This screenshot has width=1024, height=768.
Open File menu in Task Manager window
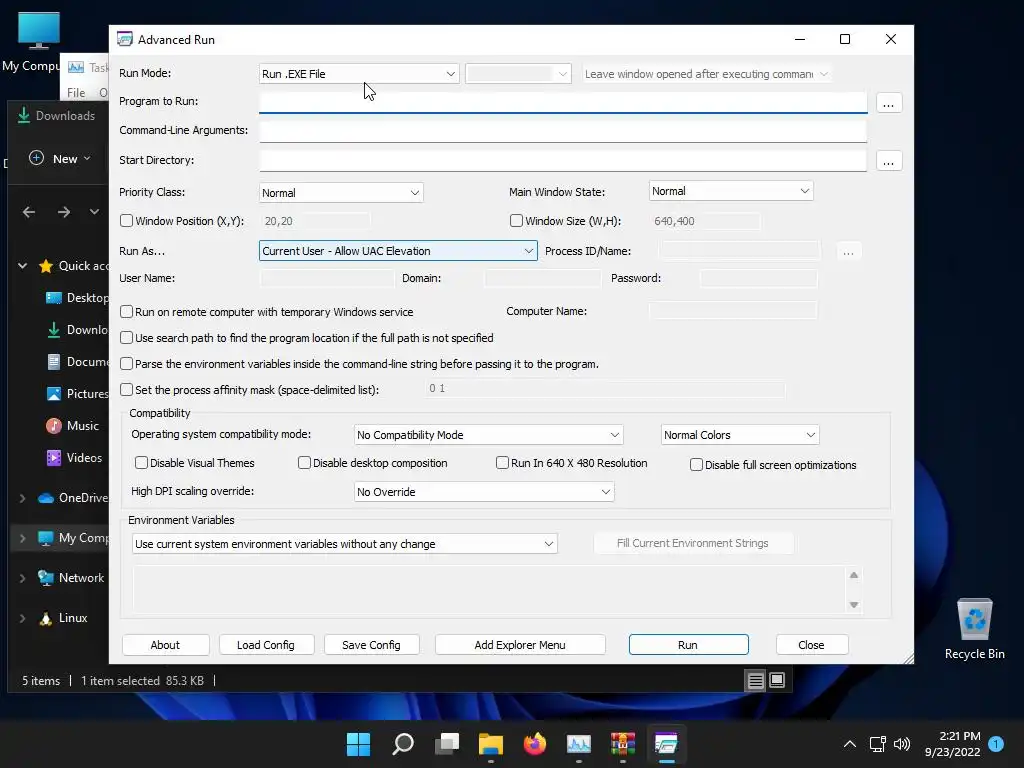click(x=76, y=93)
